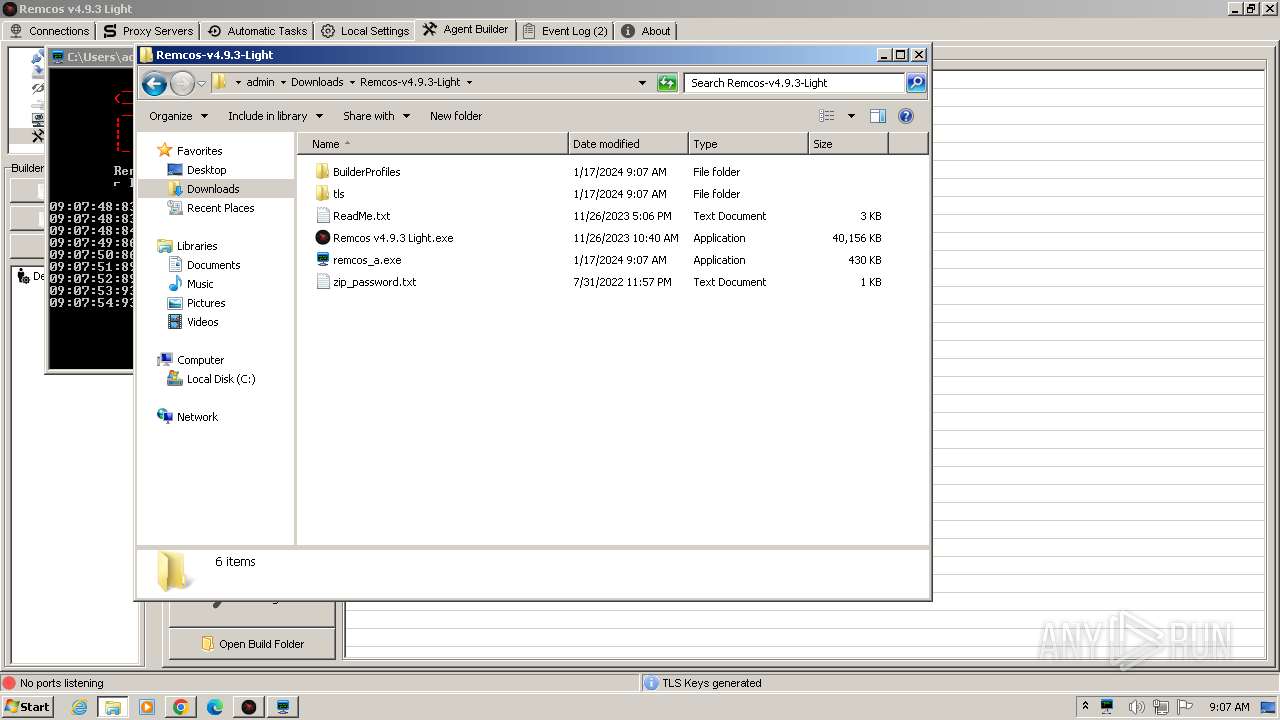Click the Remcos taskbar icon
1280x720 pixels.
[x=249, y=707]
